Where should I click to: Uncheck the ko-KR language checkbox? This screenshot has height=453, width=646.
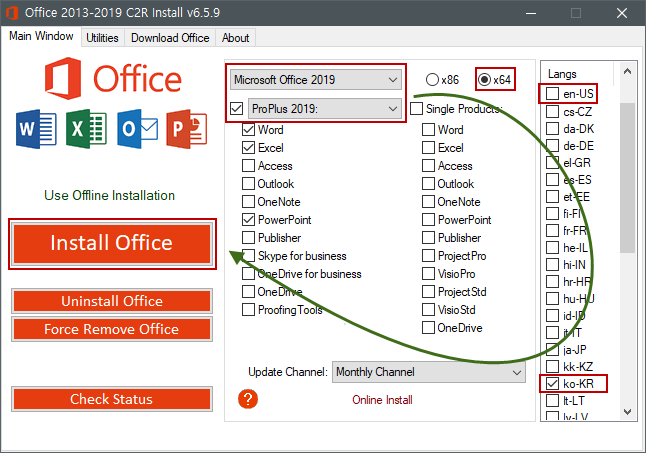552,384
